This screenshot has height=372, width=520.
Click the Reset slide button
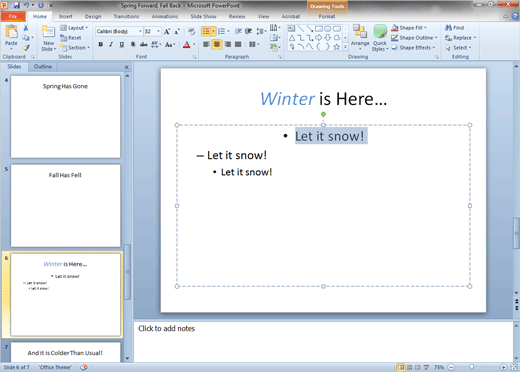71,38
